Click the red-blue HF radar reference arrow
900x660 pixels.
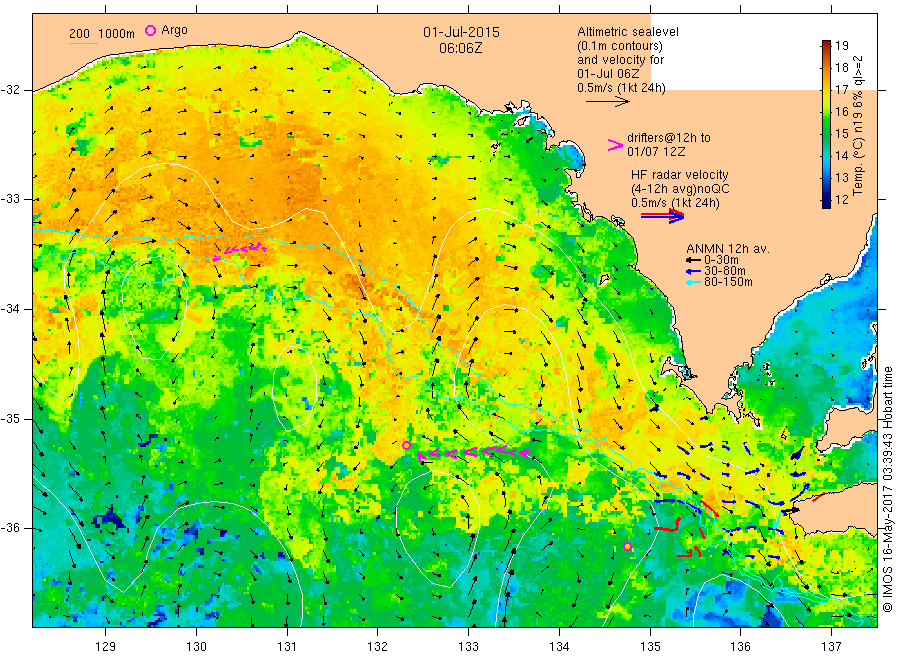(x=662, y=216)
